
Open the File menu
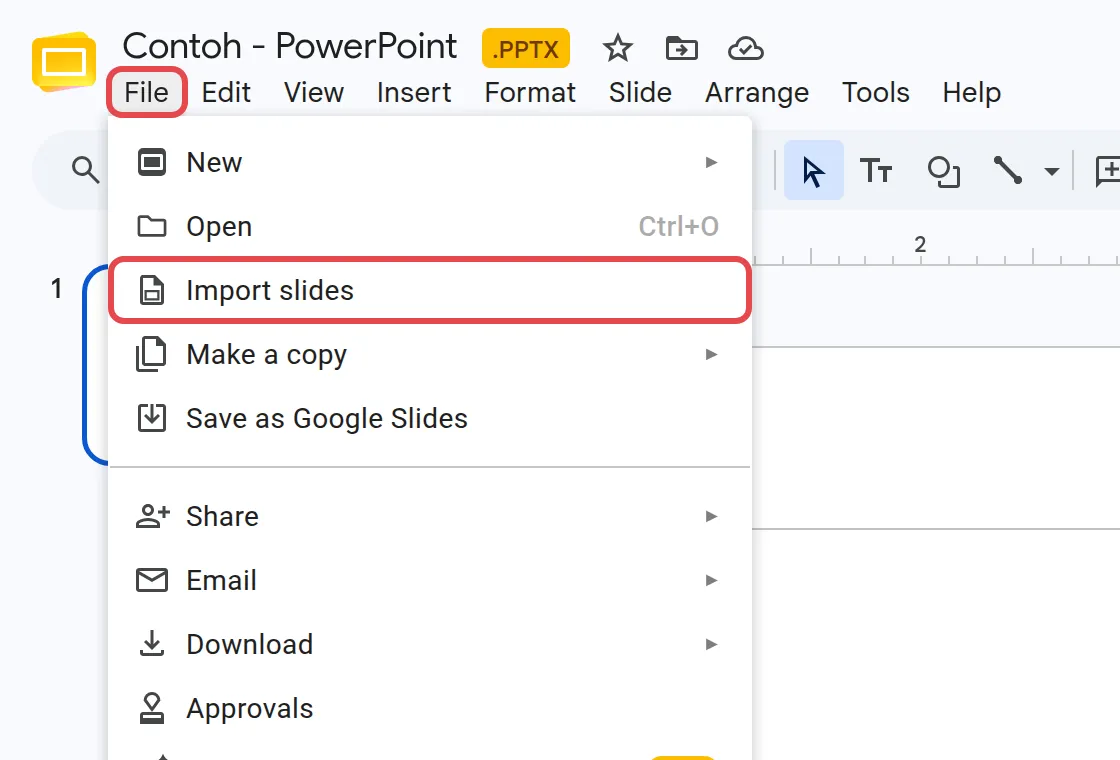tap(146, 92)
